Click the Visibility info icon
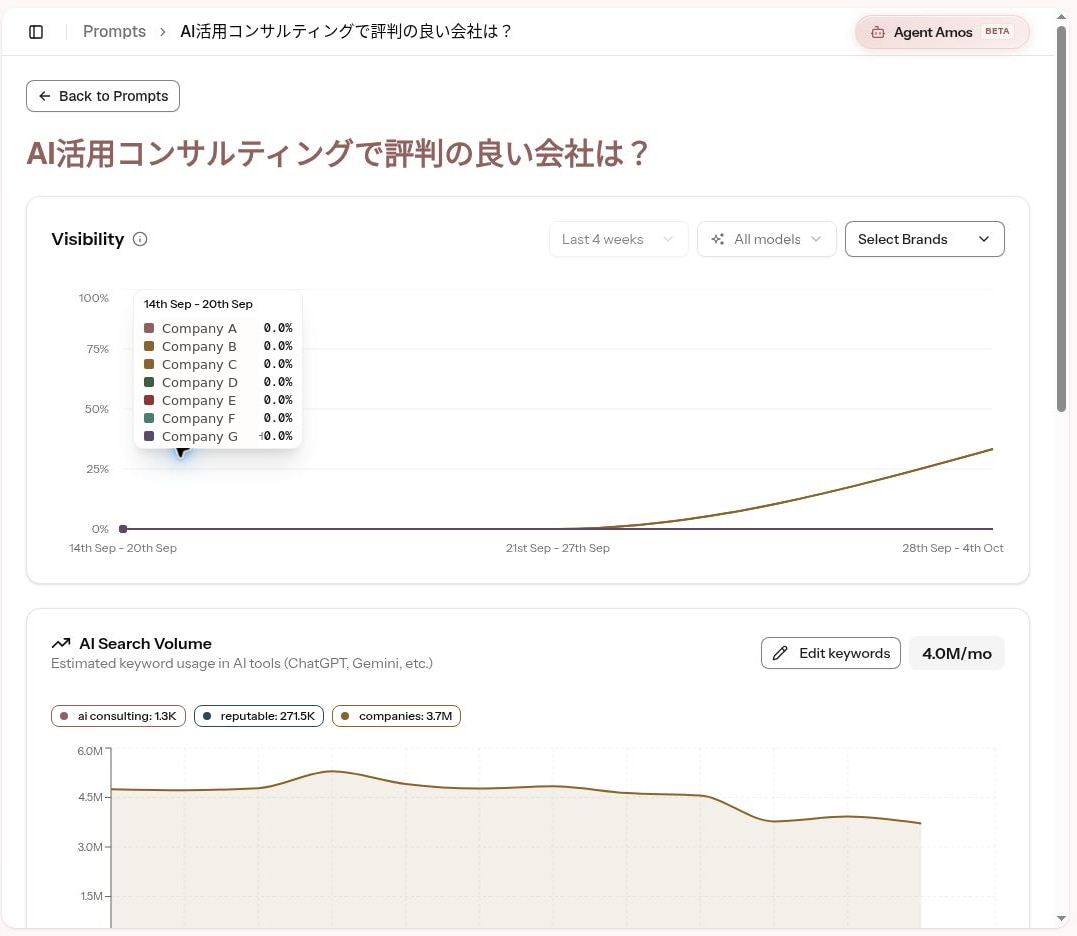Image resolution: width=1077 pixels, height=936 pixels. click(x=140, y=239)
